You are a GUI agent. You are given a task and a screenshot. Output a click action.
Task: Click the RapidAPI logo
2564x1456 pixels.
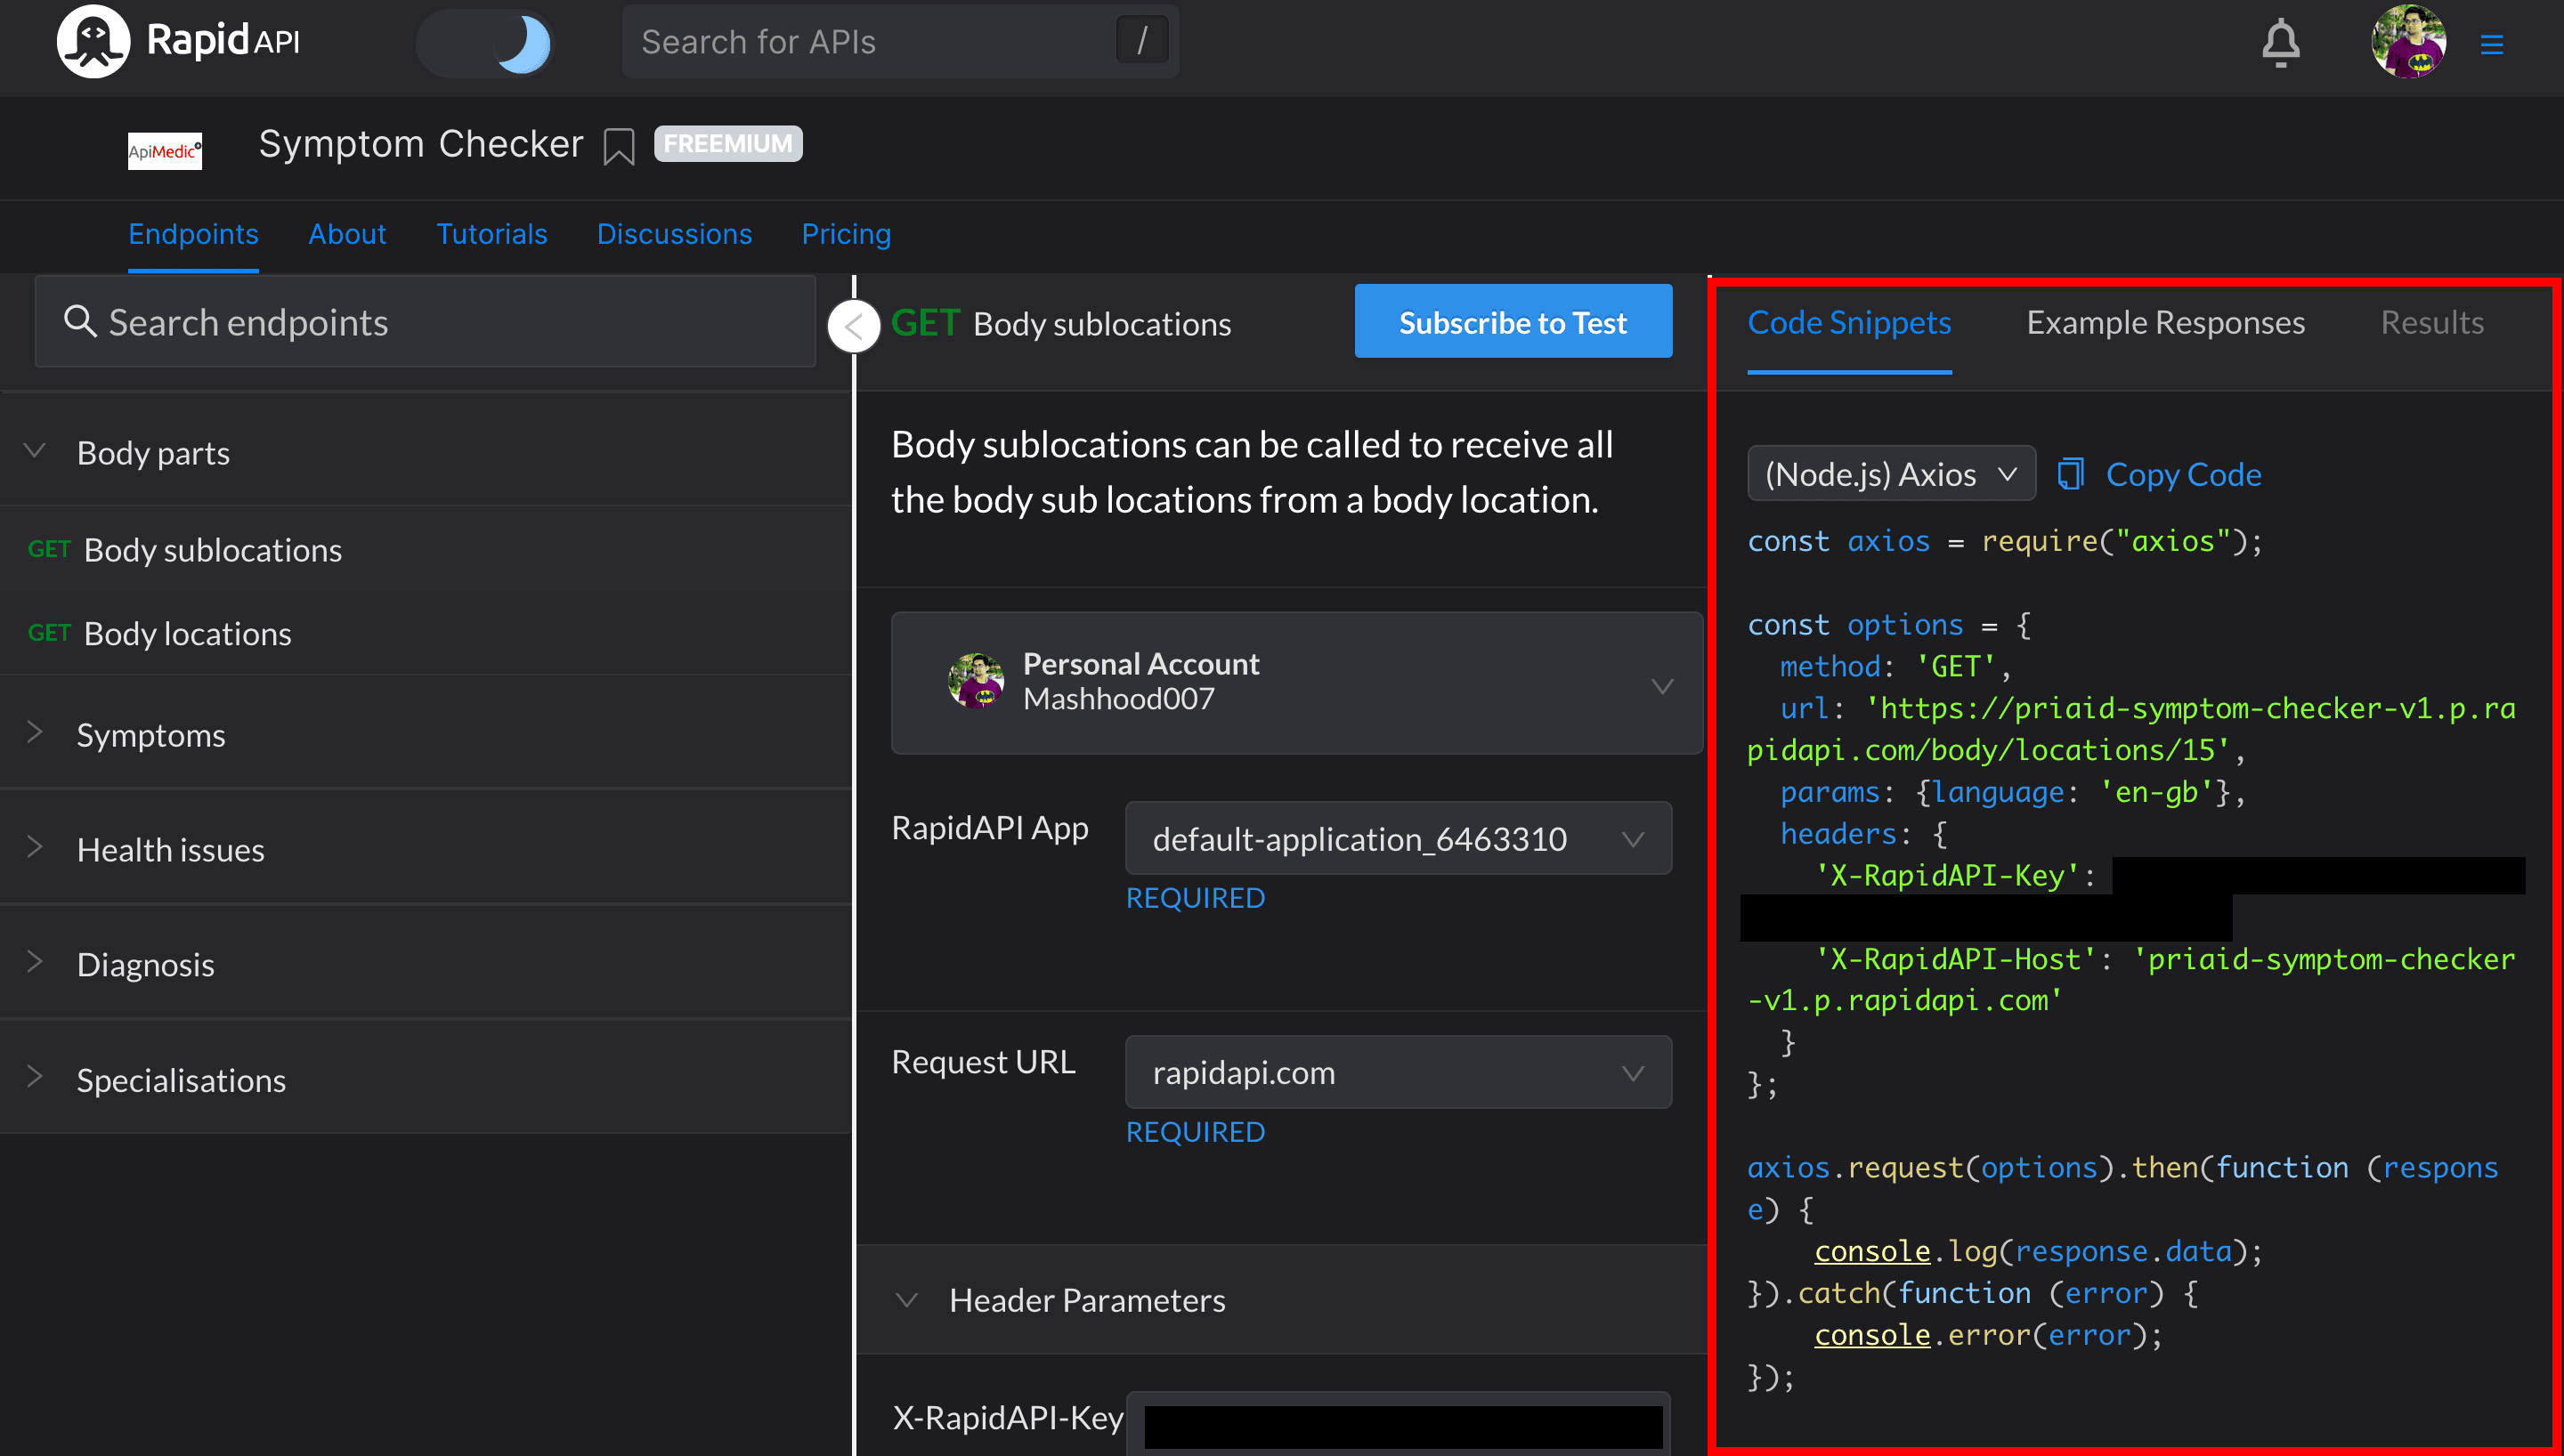(178, 41)
